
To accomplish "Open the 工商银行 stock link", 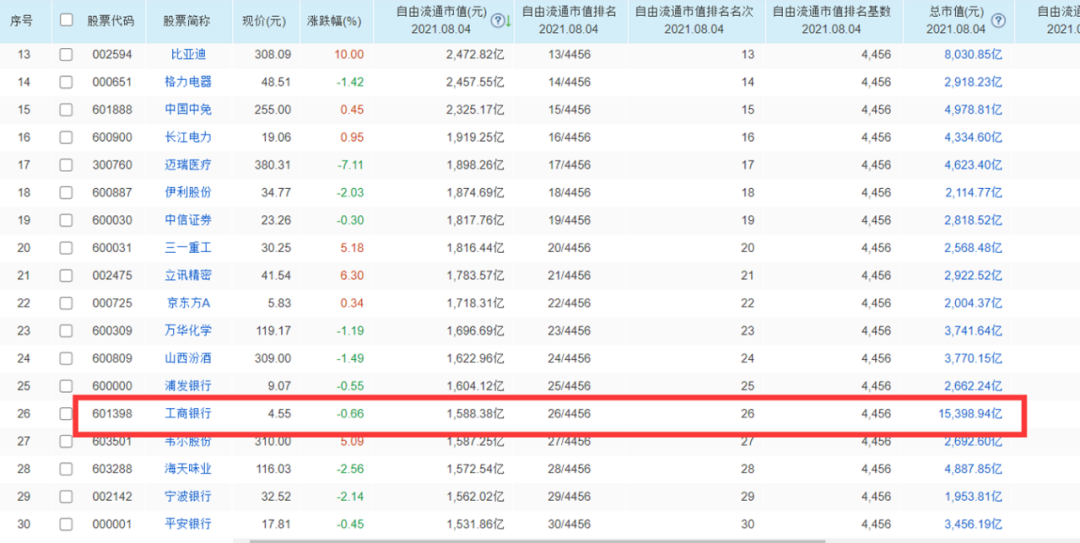I will coord(188,413).
